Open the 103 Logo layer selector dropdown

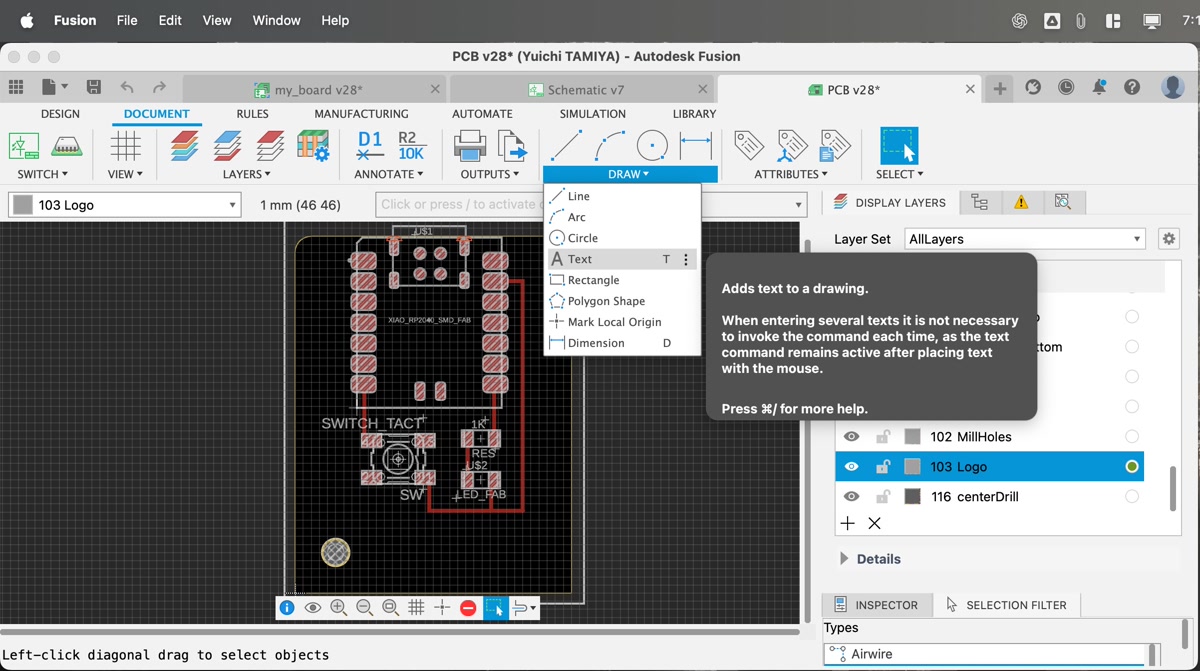click(125, 205)
